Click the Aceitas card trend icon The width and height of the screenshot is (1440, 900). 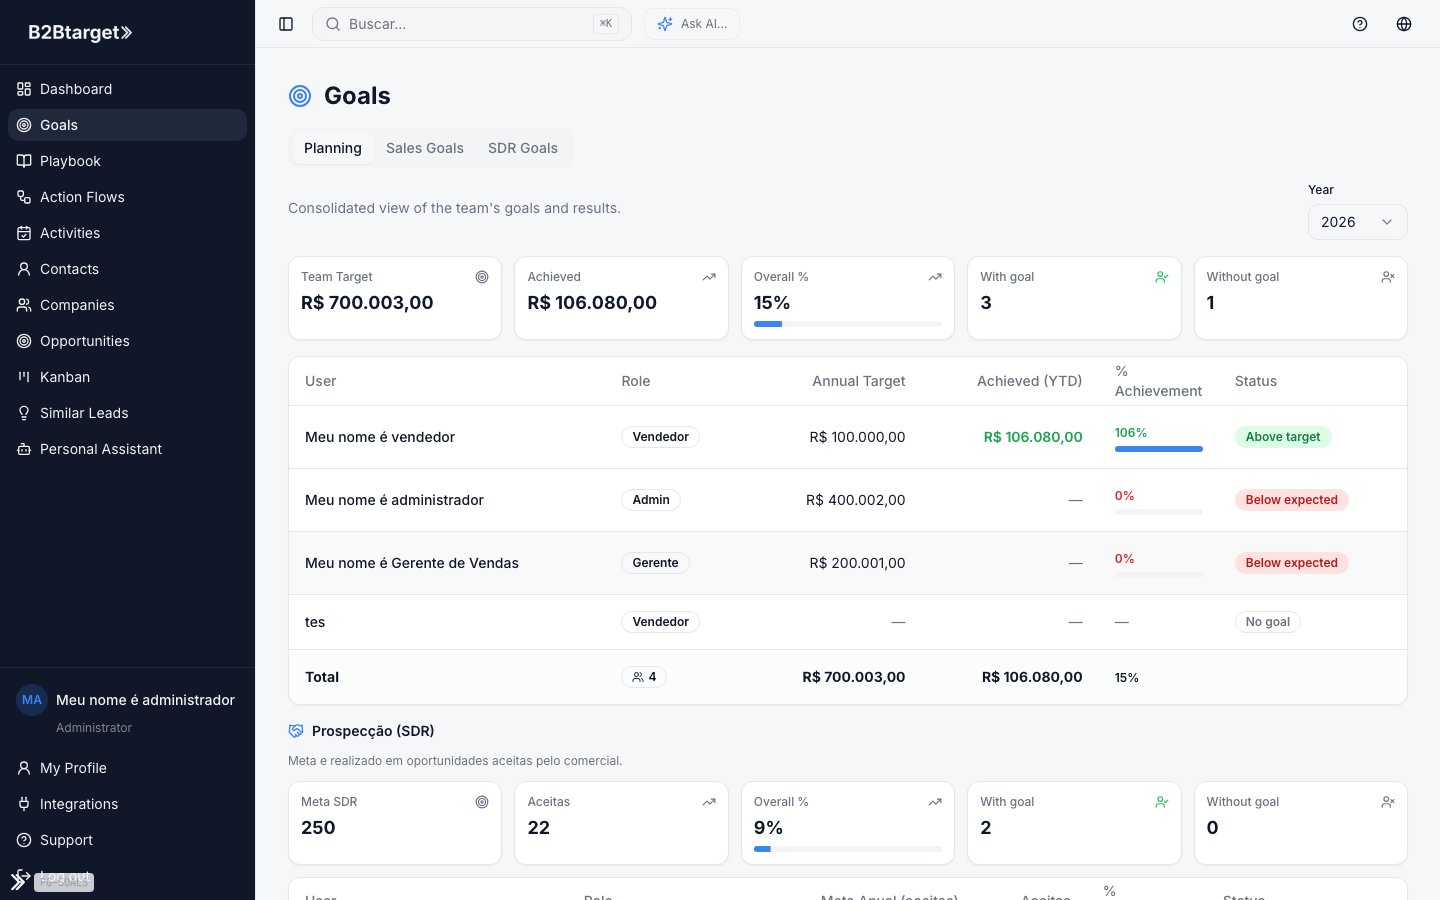click(709, 802)
